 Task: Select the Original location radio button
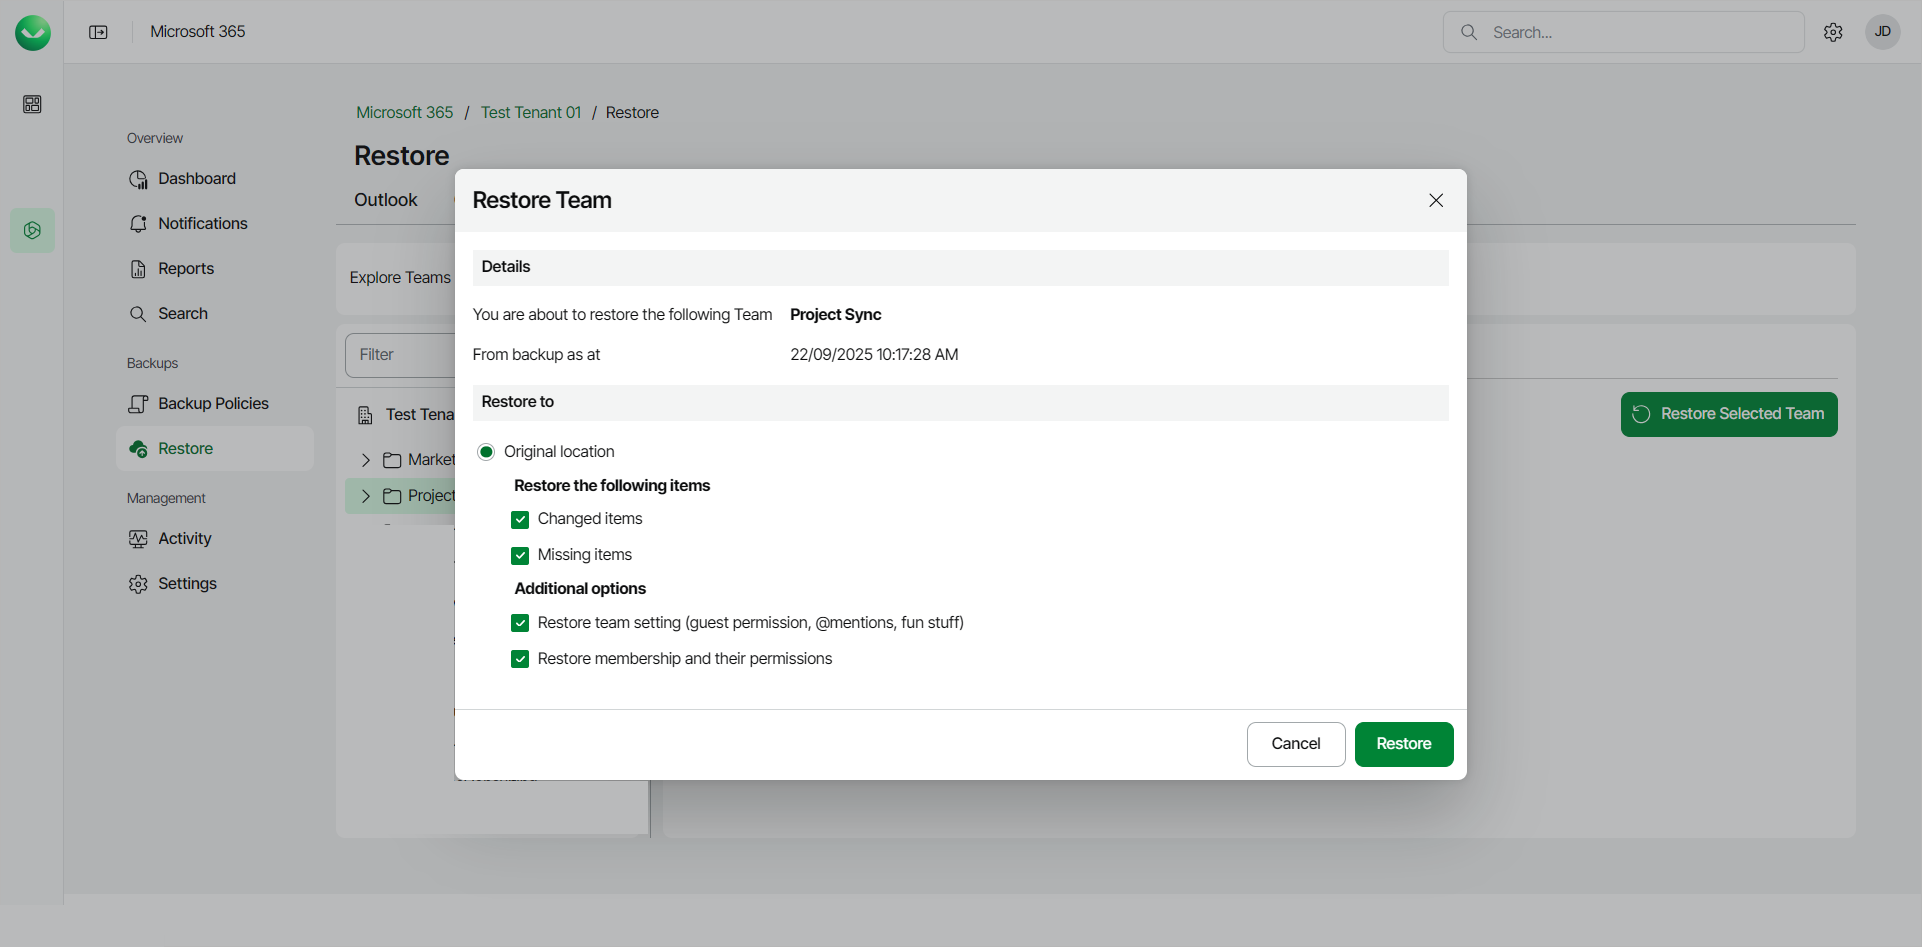pos(486,452)
